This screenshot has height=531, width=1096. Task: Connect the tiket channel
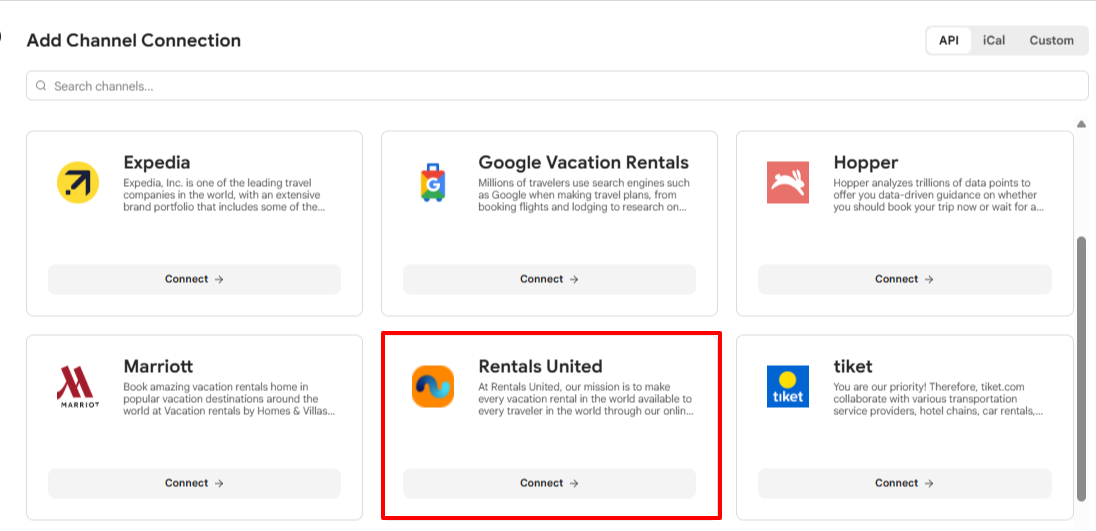[x=904, y=483]
